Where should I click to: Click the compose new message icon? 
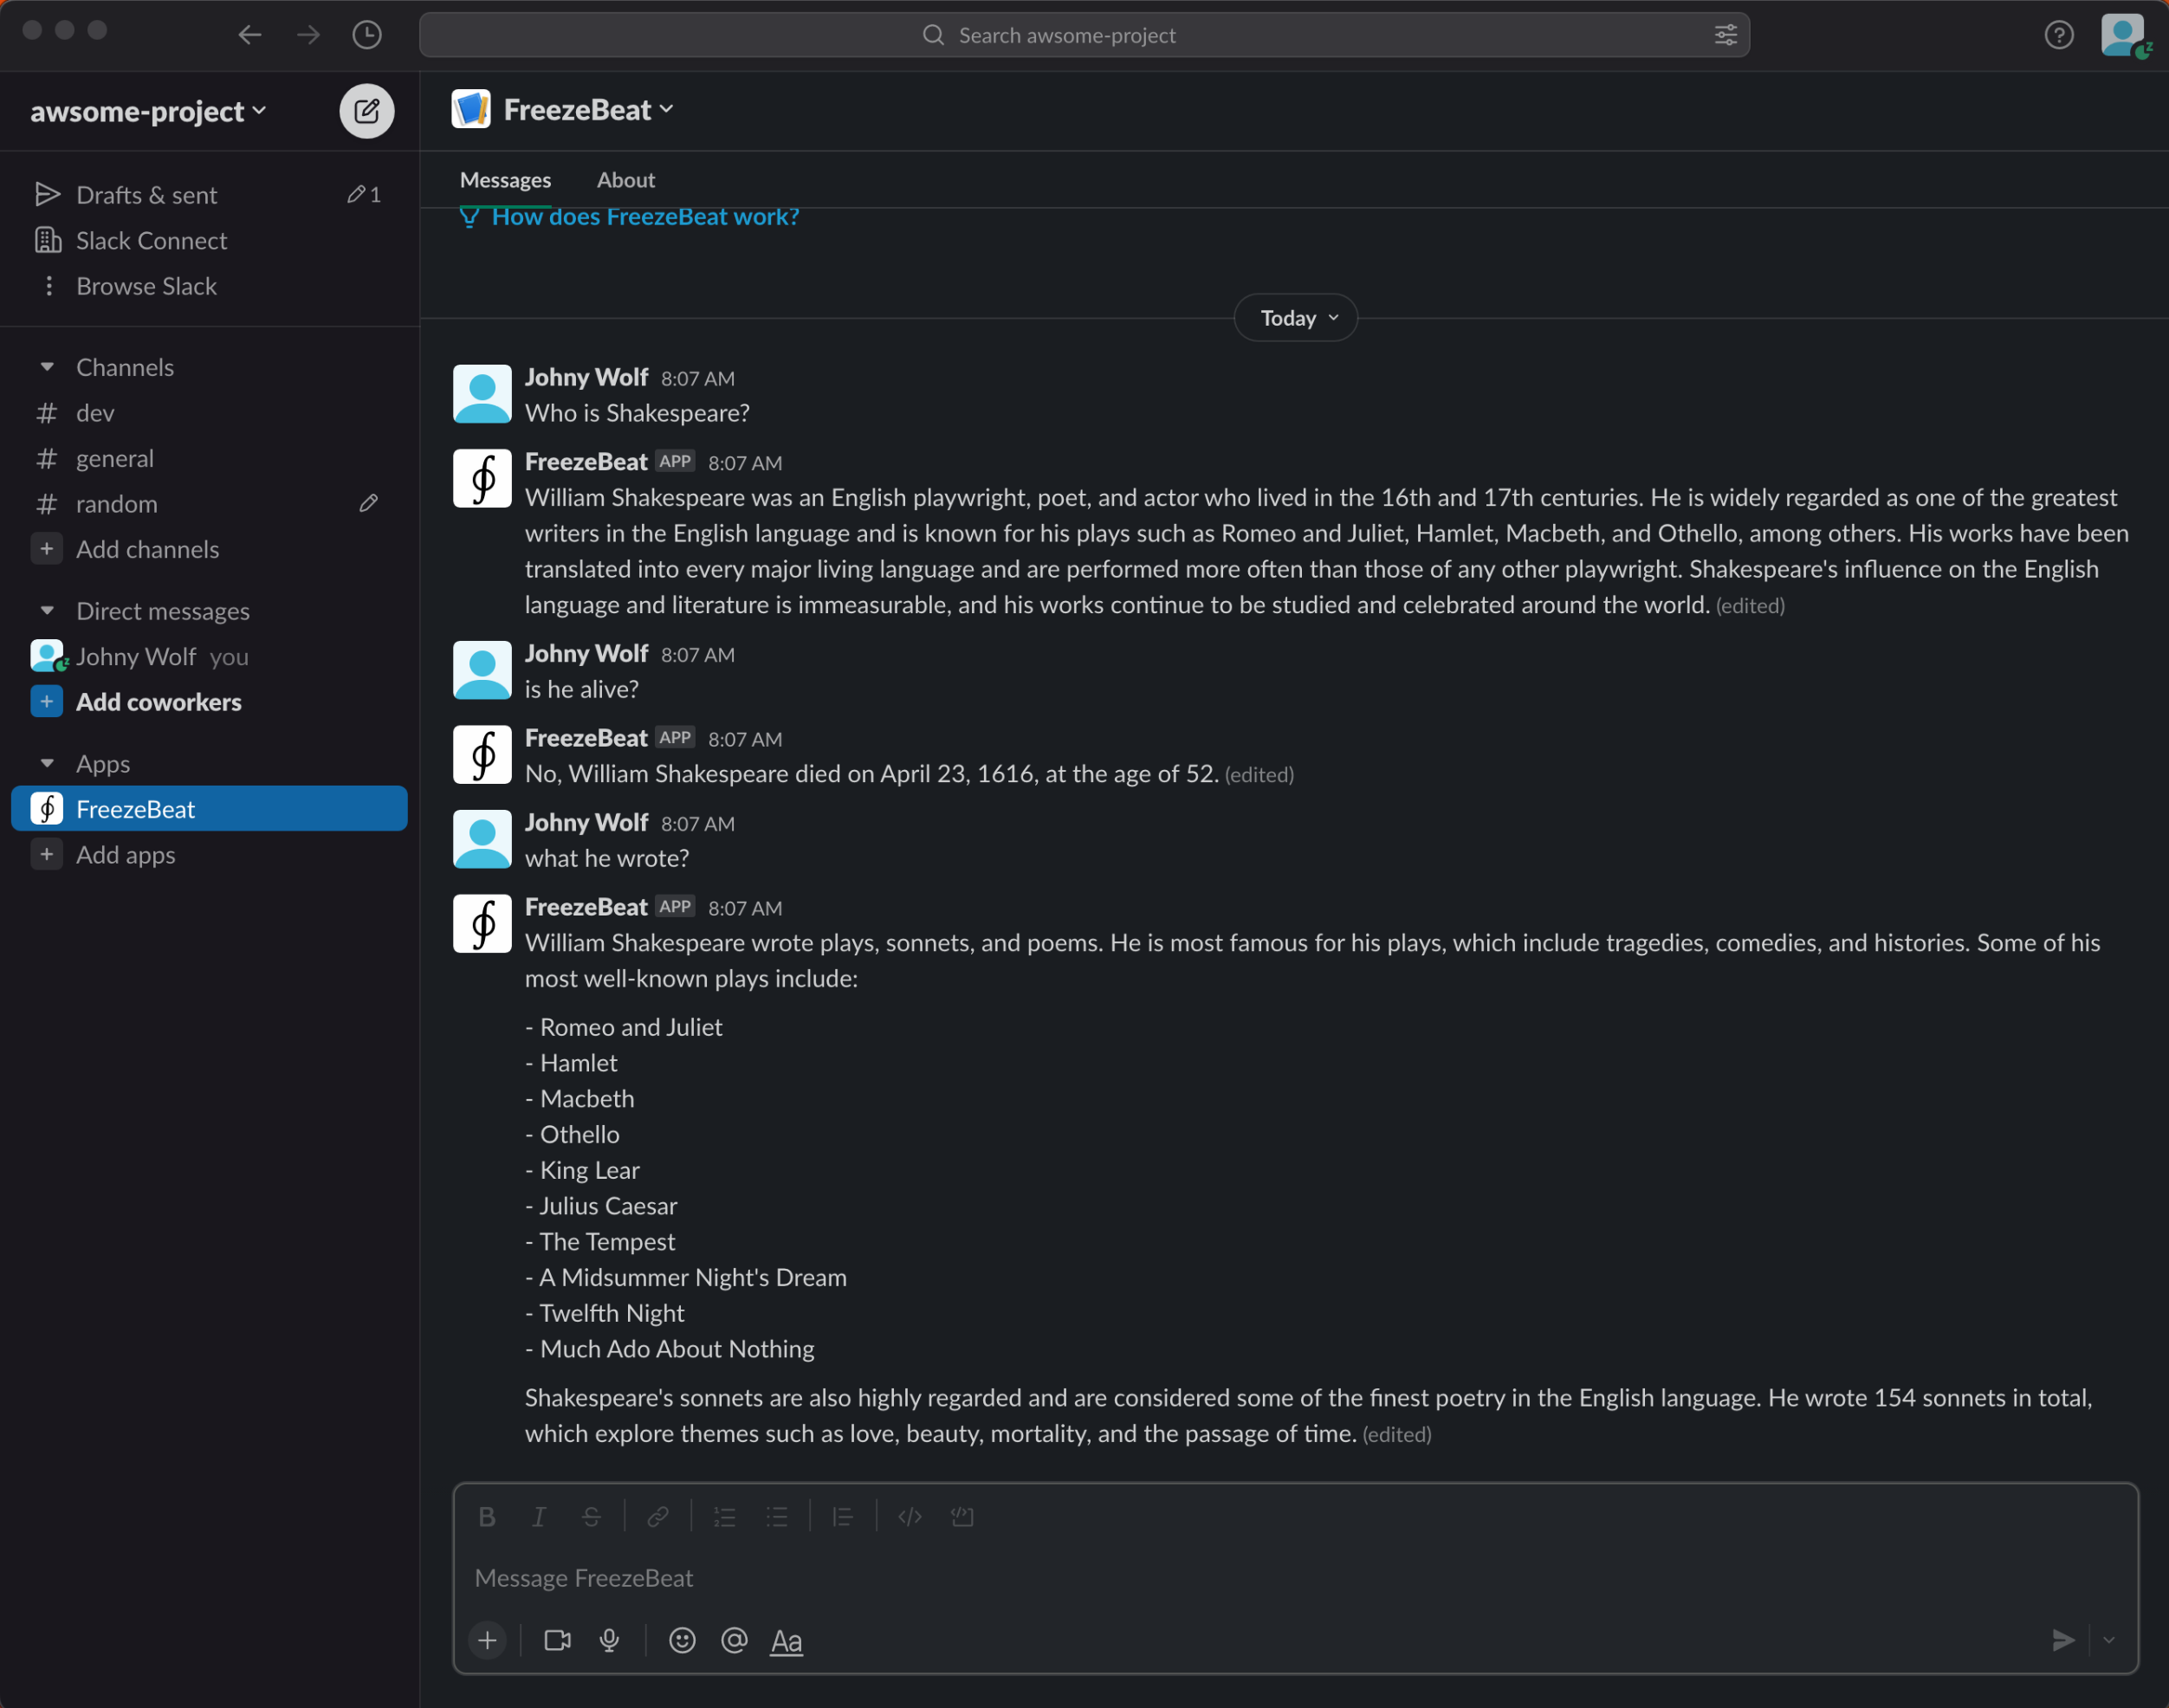point(366,111)
